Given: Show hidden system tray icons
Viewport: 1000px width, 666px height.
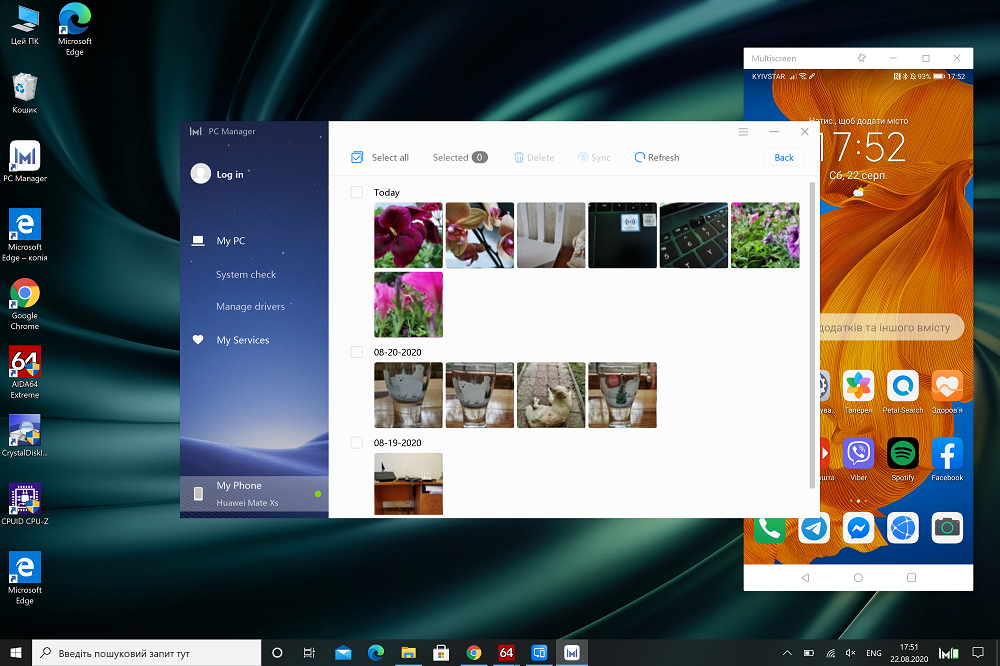Looking at the screenshot, I should 787,653.
